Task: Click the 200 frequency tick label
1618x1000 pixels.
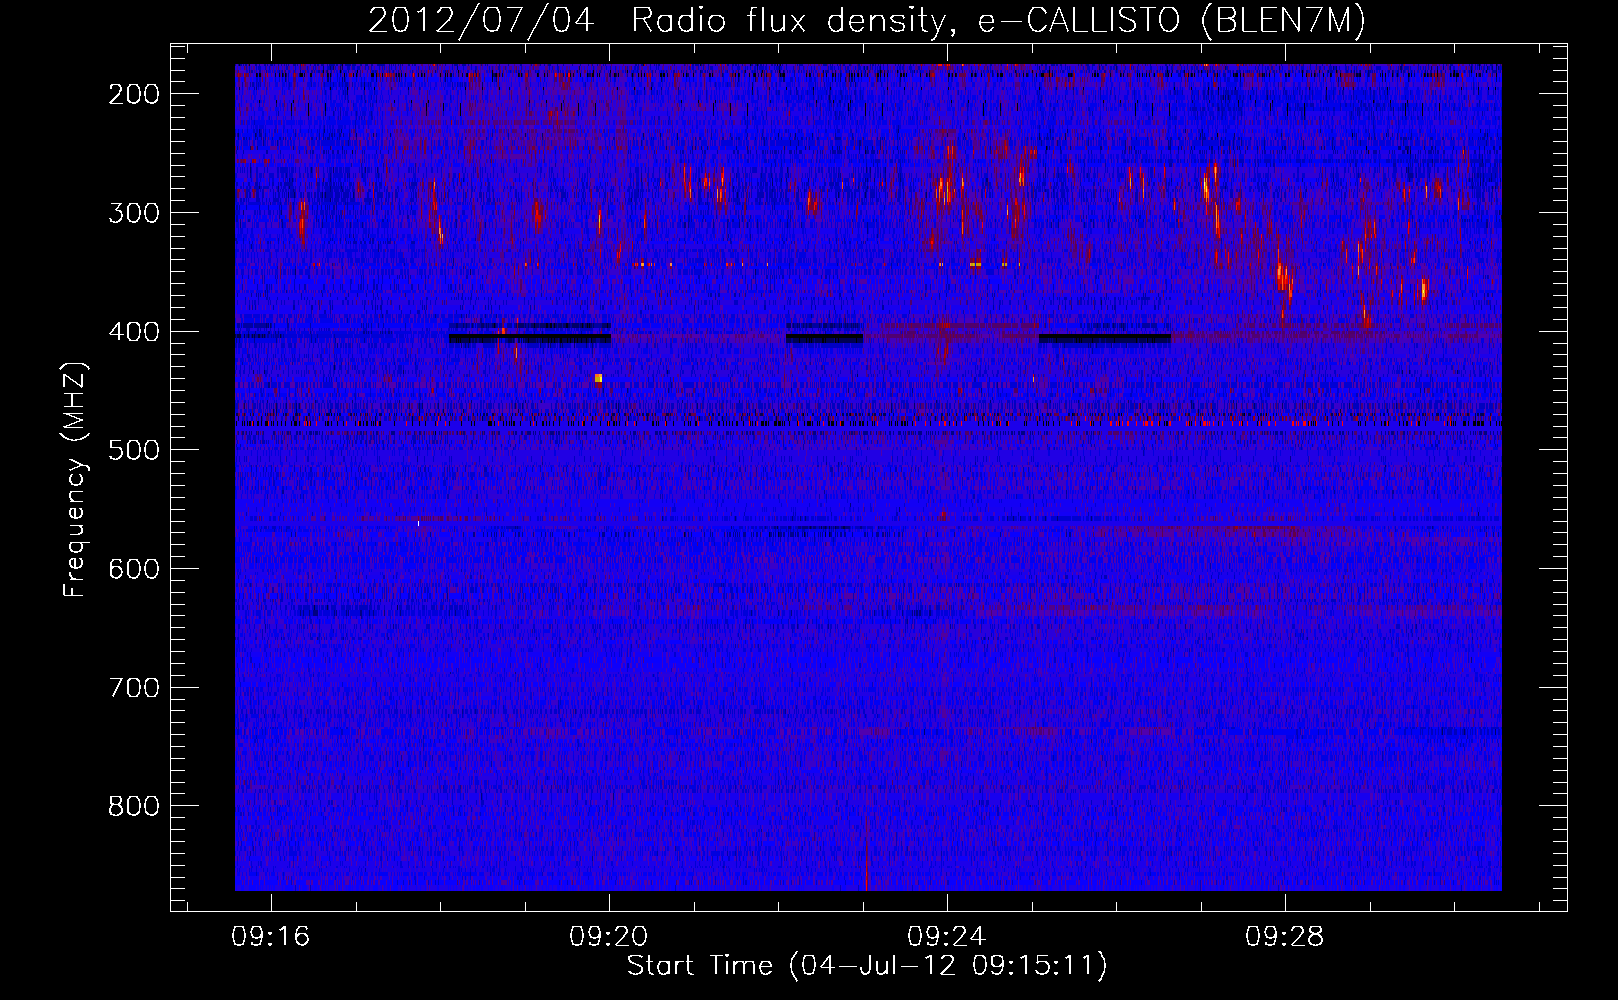Action: (134, 94)
